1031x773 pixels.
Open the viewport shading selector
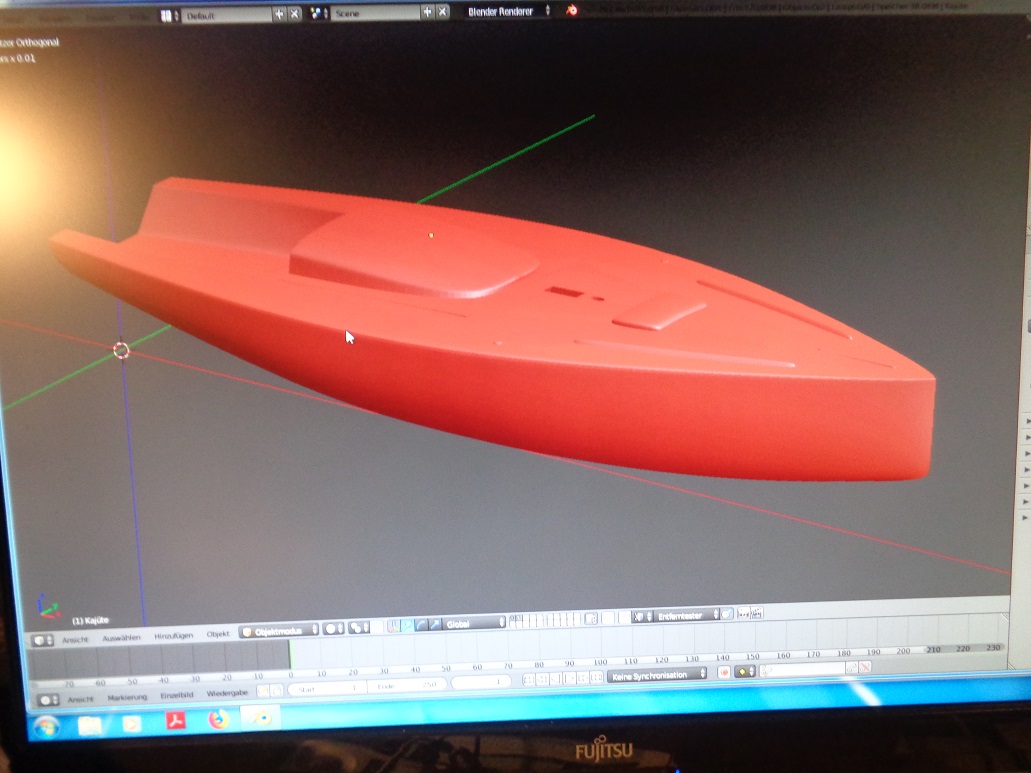coord(333,628)
